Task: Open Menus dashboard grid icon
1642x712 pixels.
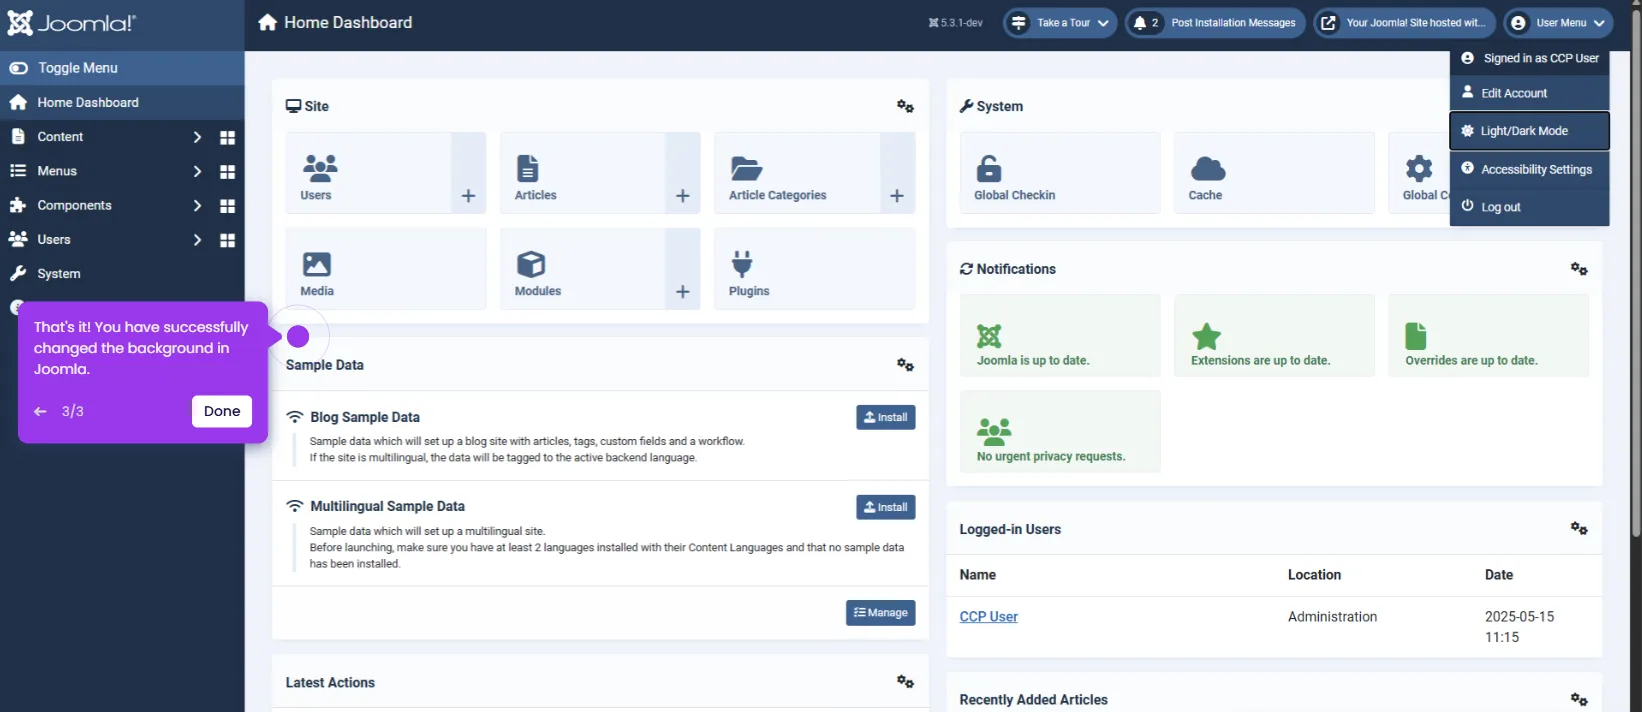Action: (x=227, y=172)
